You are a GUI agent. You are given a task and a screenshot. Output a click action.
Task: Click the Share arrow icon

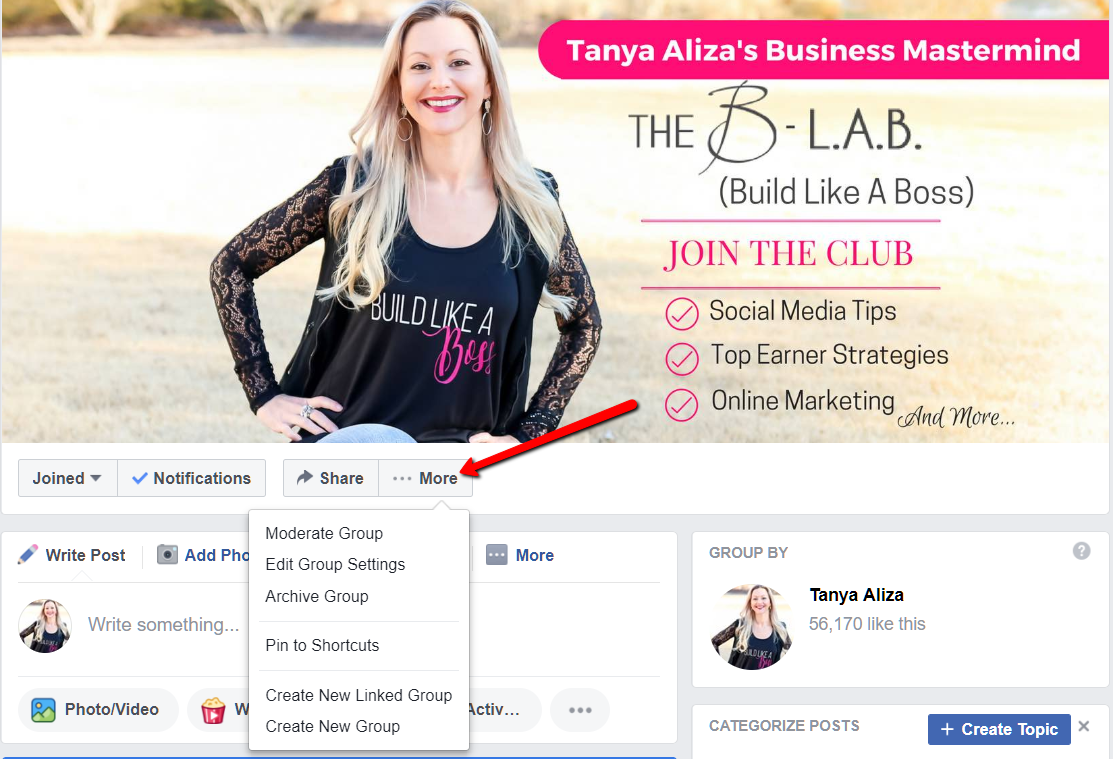[x=305, y=477]
